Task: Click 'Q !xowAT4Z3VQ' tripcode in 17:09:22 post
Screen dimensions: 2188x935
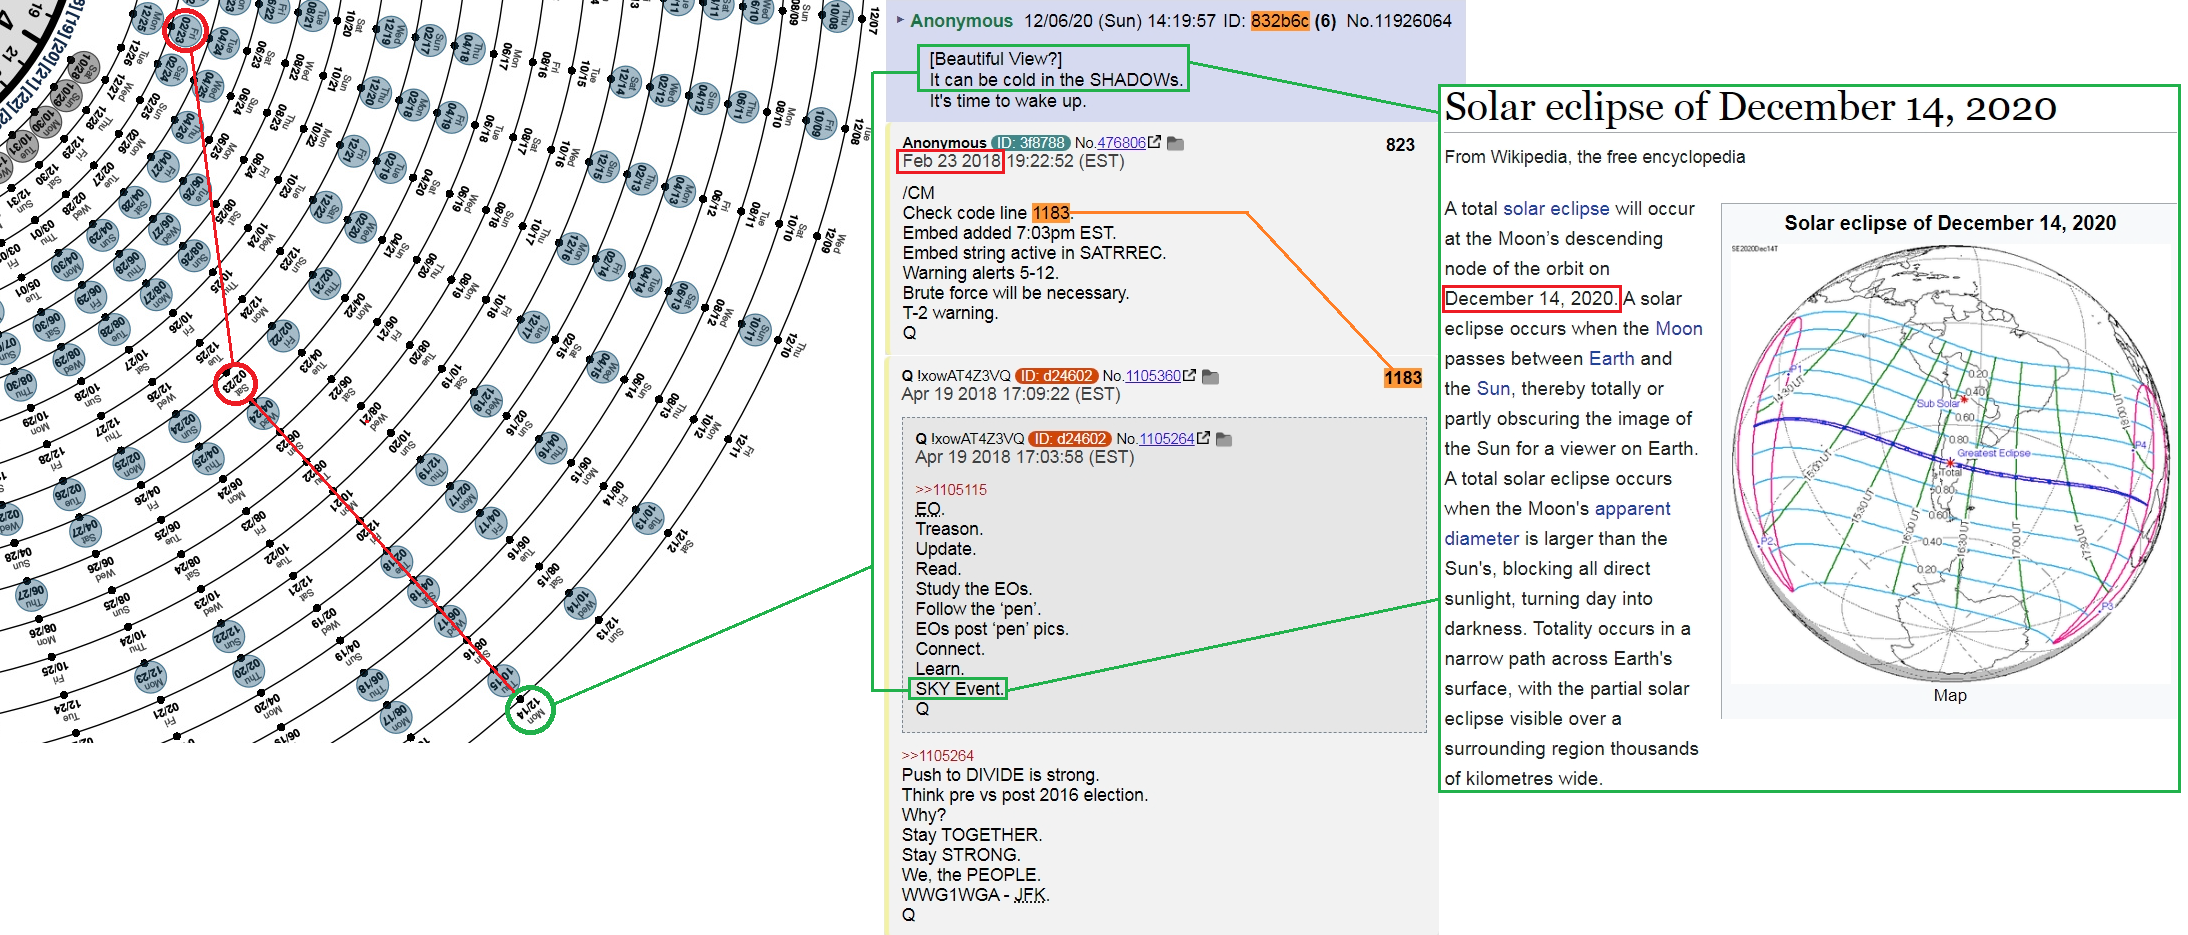Action: click(x=956, y=376)
